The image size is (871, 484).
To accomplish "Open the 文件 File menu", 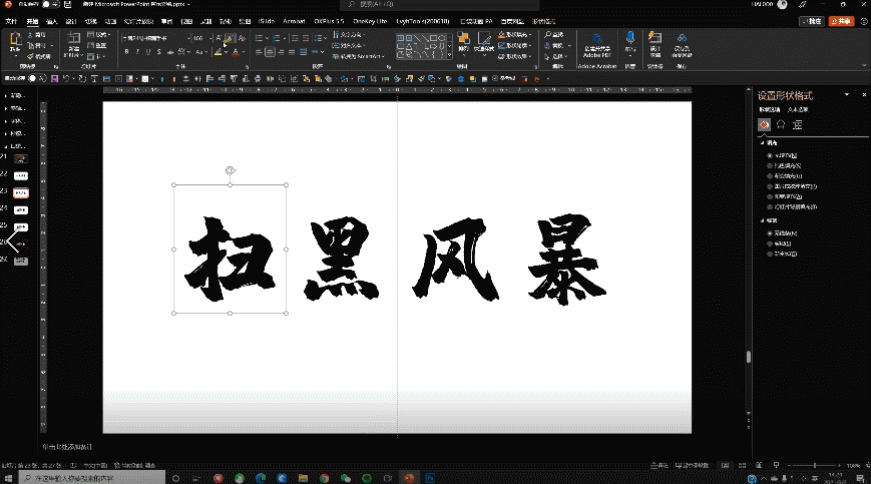I will pos(11,21).
